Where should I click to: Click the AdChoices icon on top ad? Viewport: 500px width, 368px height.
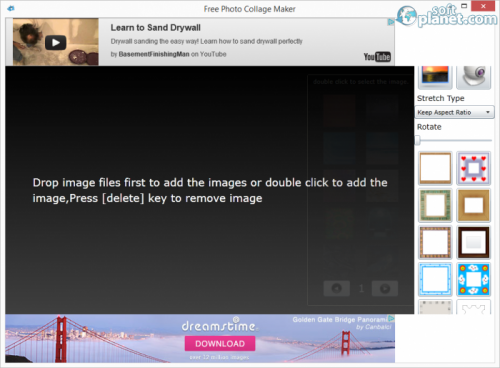pyautogui.click(x=391, y=22)
